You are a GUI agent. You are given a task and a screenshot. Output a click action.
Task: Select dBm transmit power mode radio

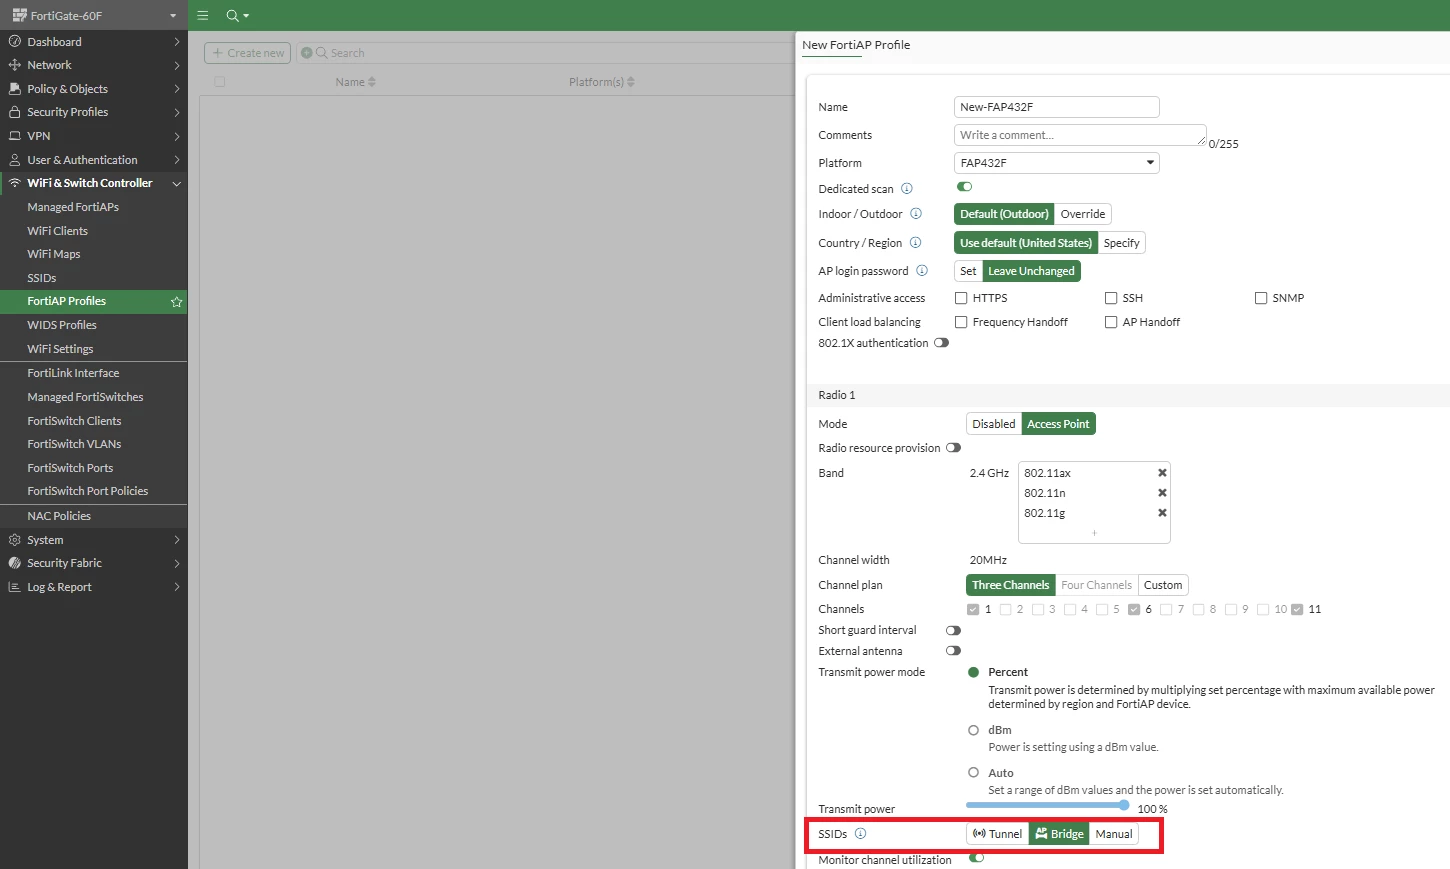click(x=973, y=731)
